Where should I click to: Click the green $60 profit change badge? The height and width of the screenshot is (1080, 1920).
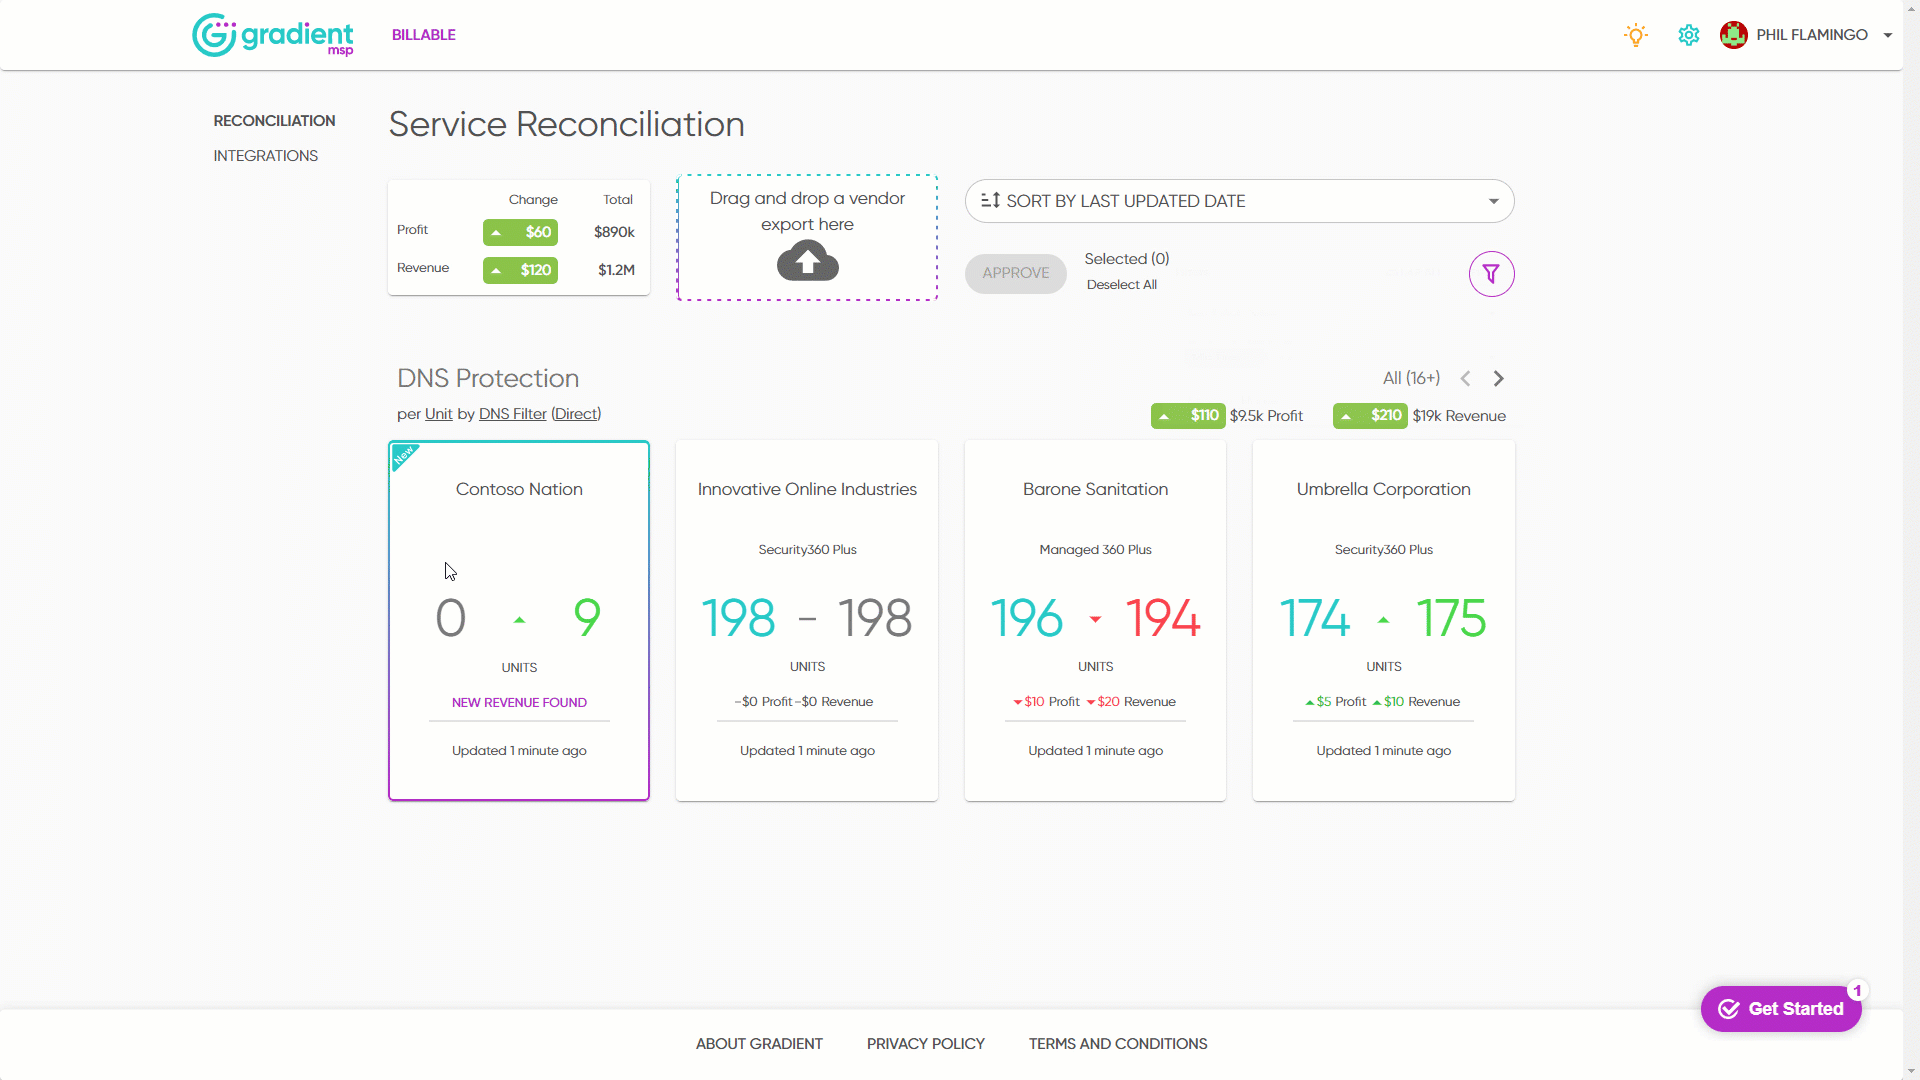pyautogui.click(x=520, y=232)
